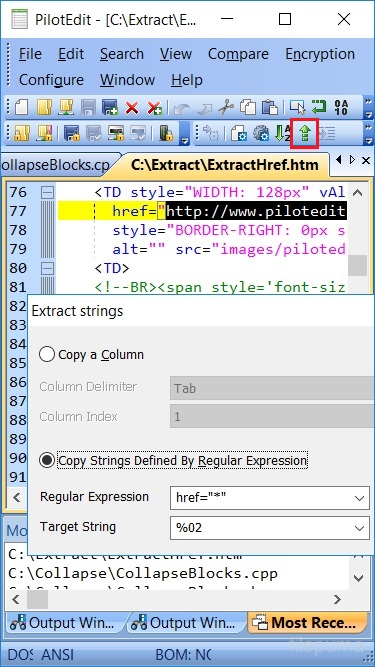Open the Regular Expression dropdown
The image size is (375, 667).
[x=359, y=498]
